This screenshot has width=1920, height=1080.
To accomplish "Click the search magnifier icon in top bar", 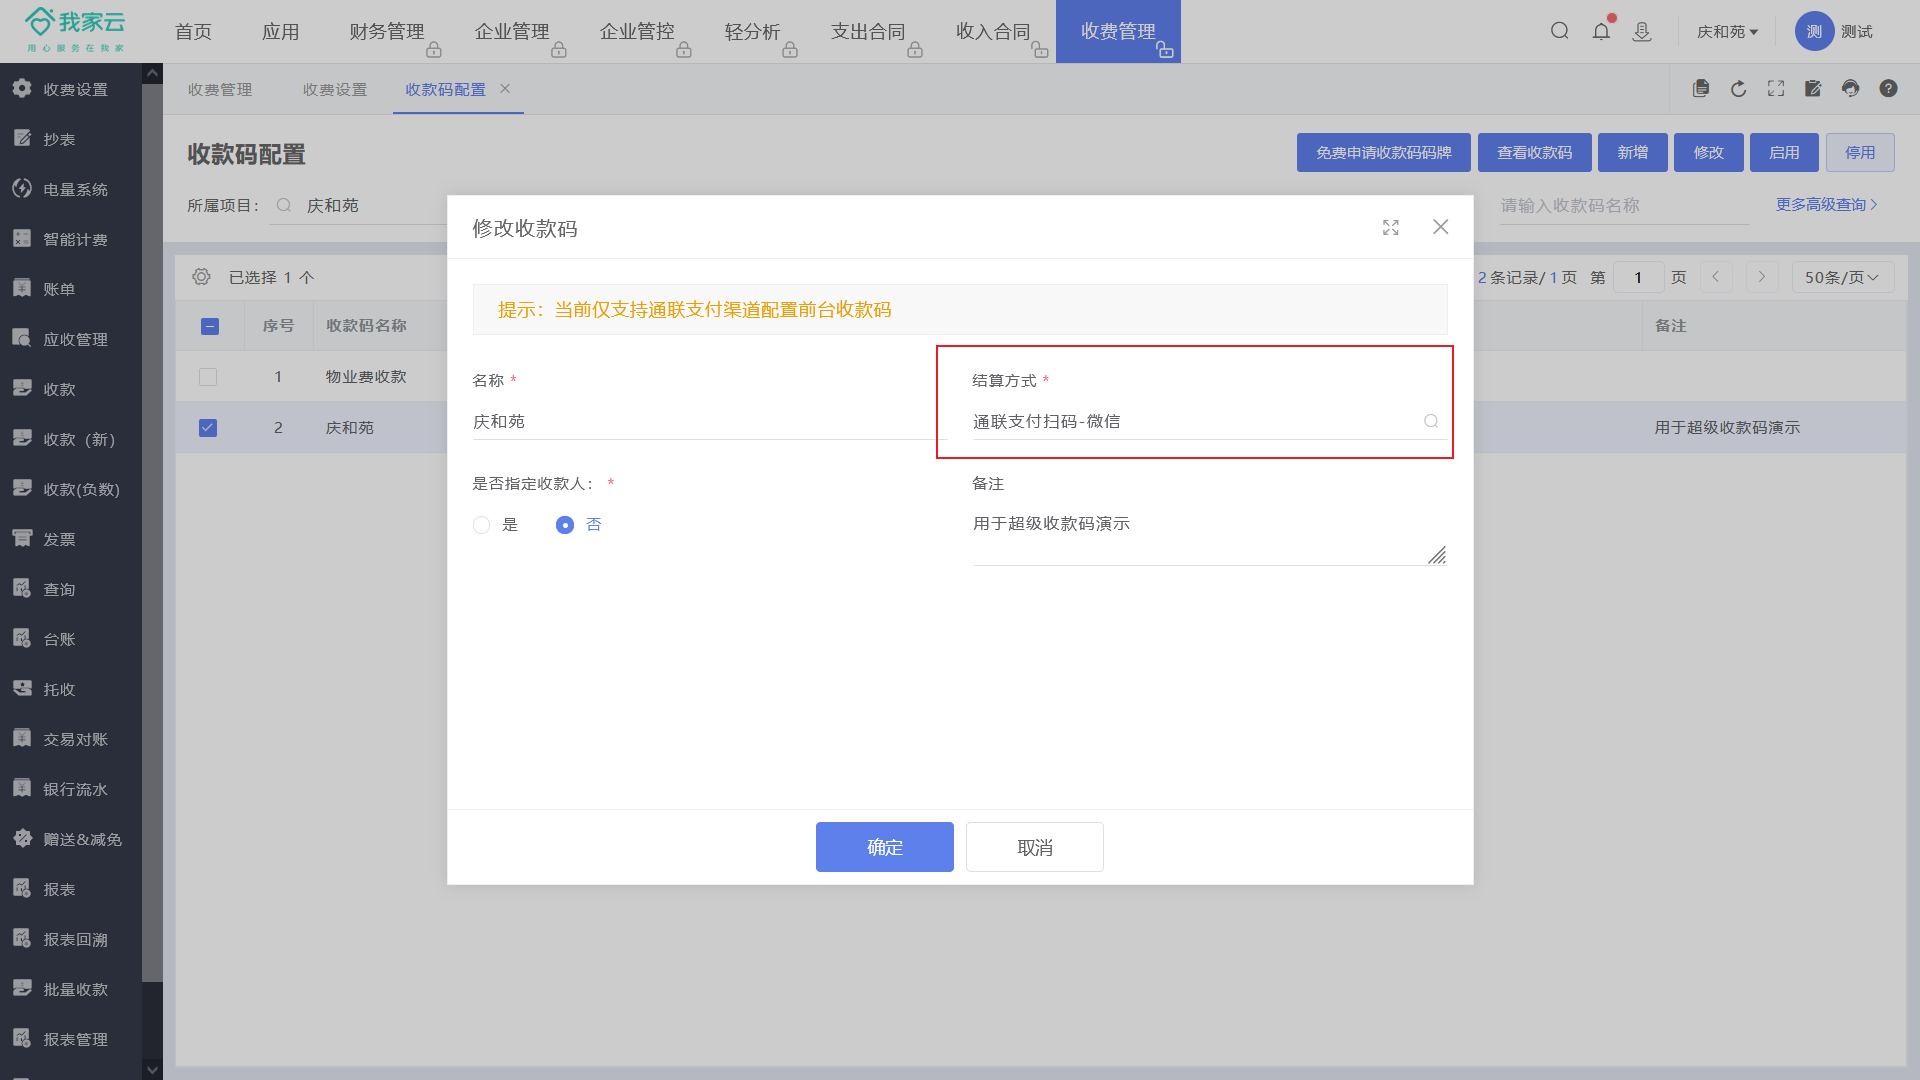I will pyautogui.click(x=1559, y=31).
